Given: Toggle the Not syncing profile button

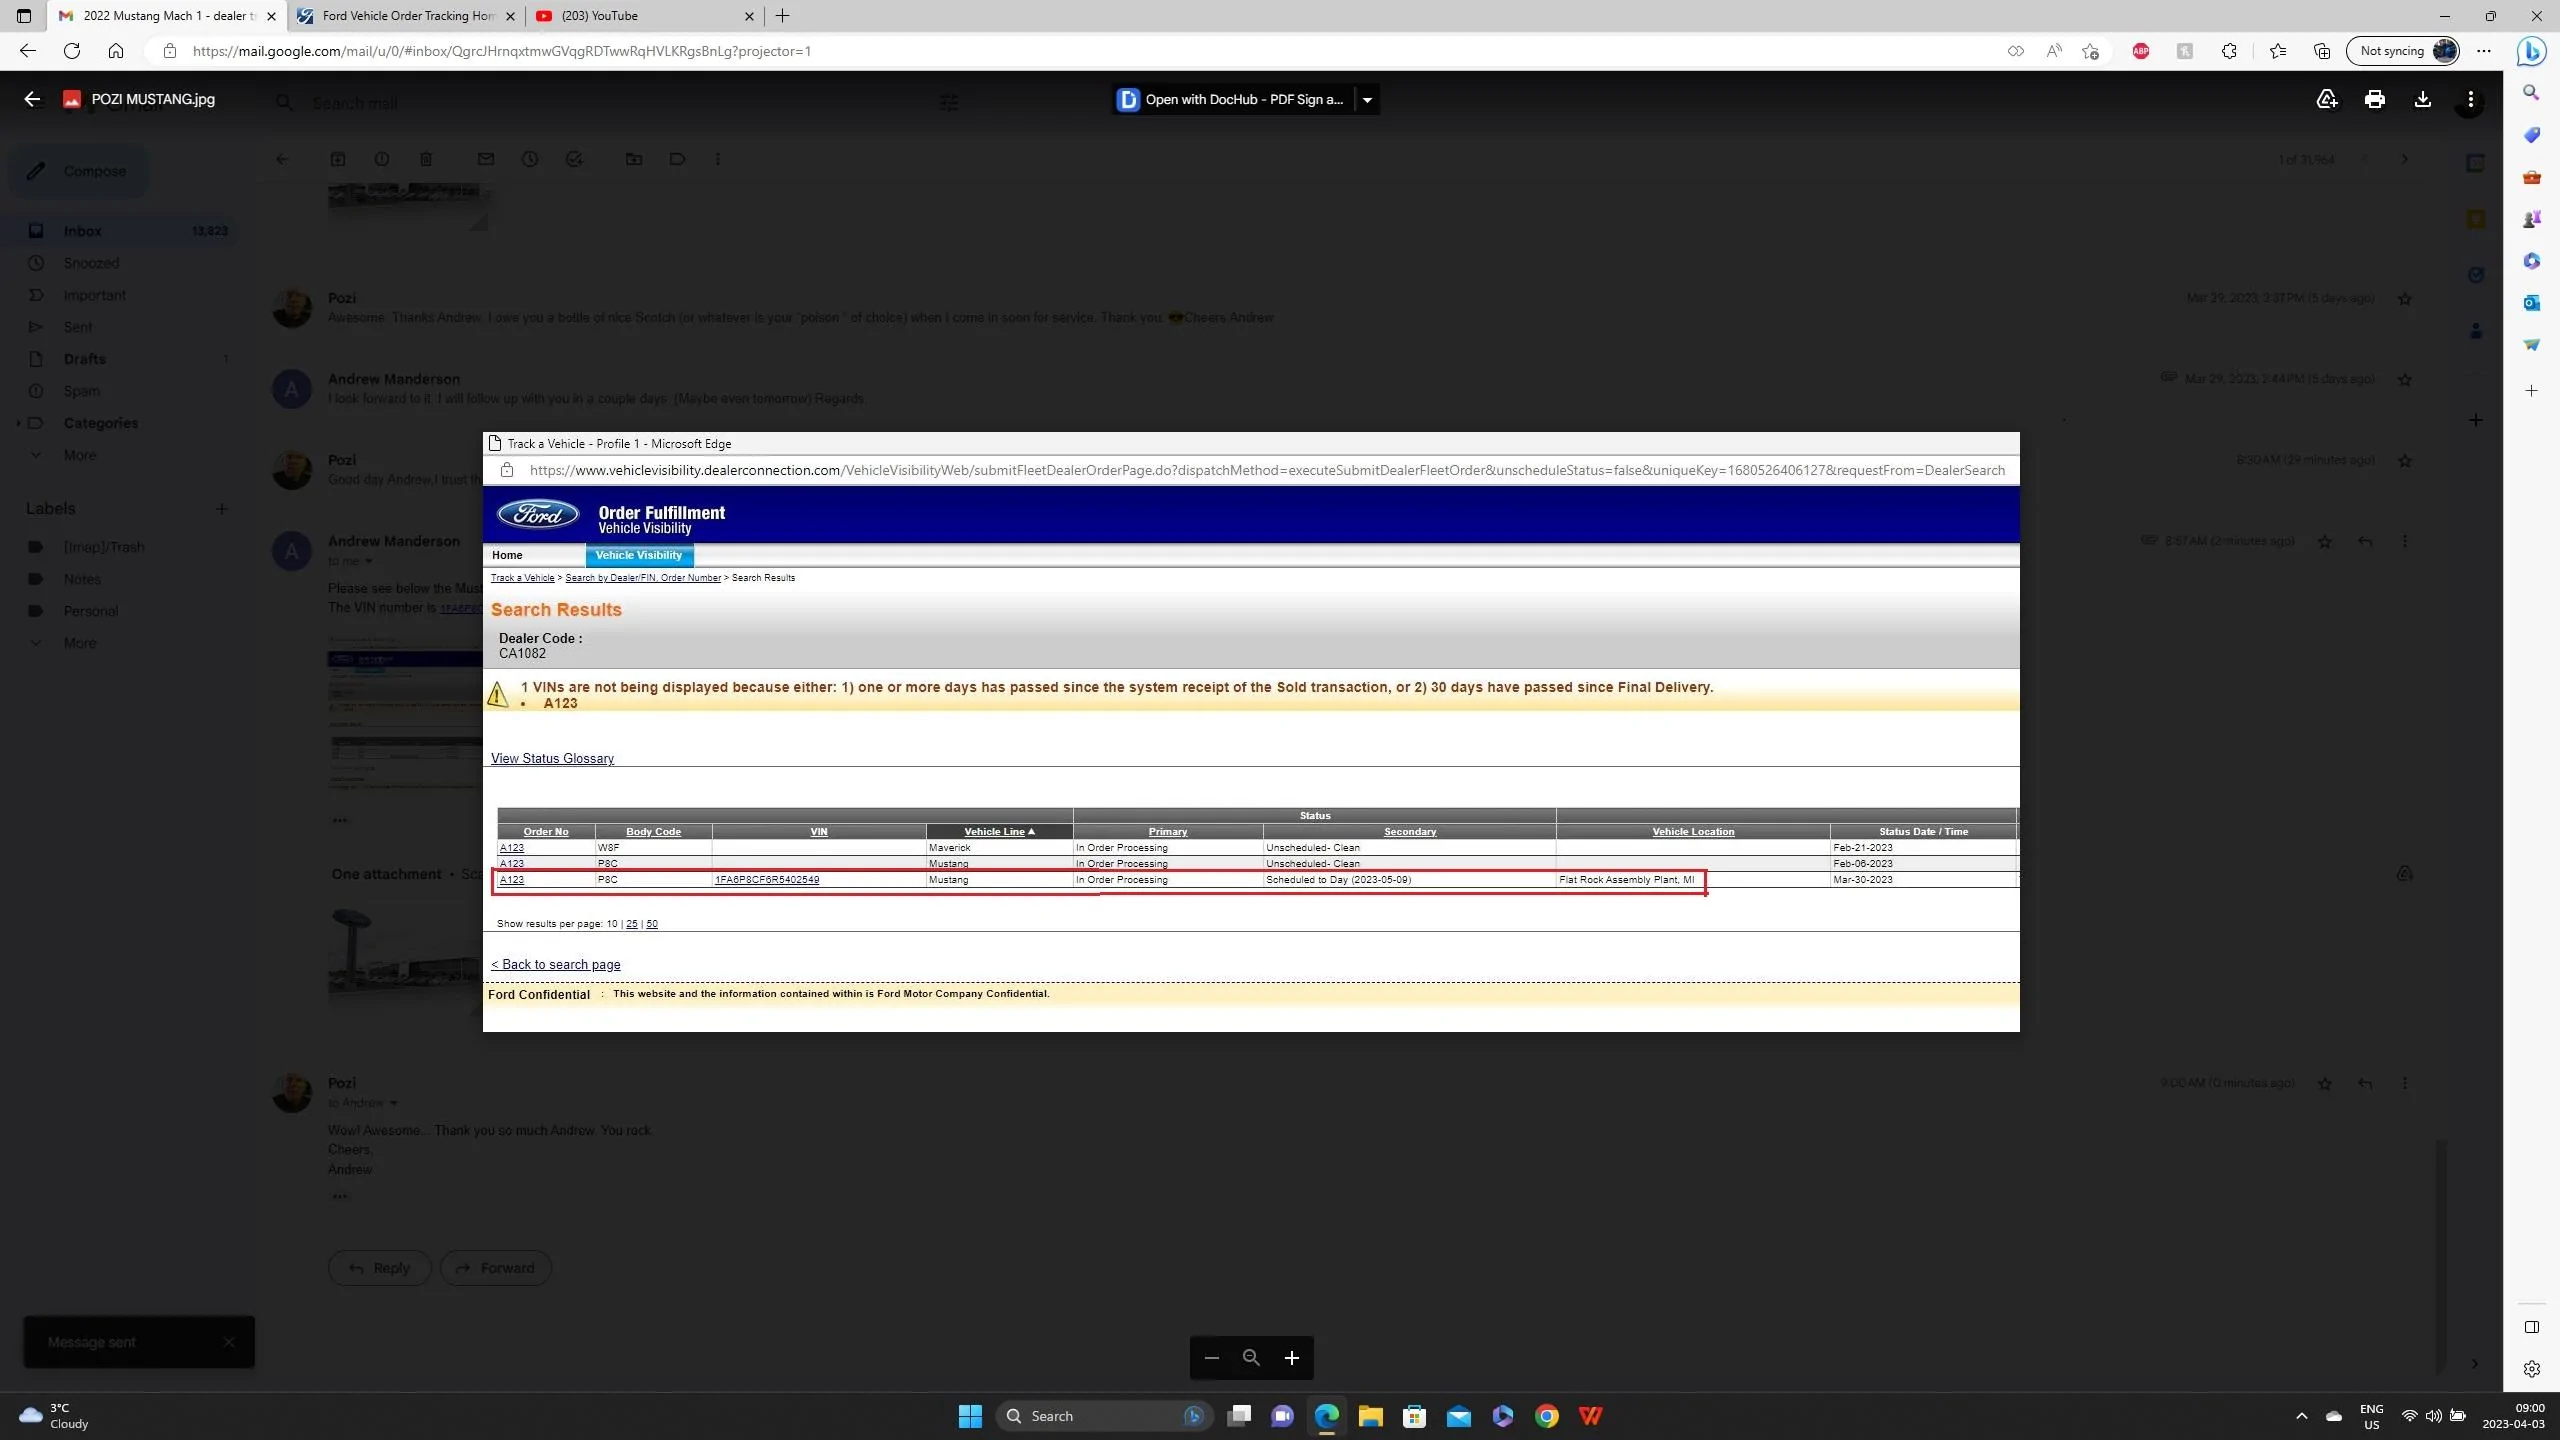Looking at the screenshot, I should [x=2403, y=51].
